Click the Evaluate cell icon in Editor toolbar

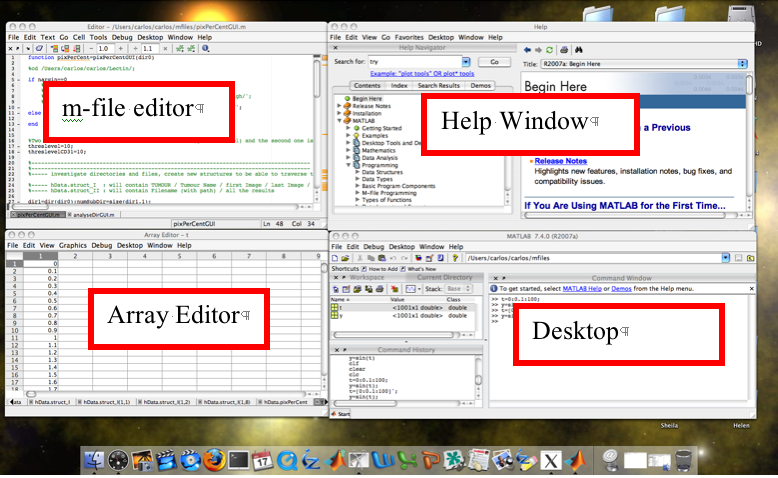click(54, 49)
